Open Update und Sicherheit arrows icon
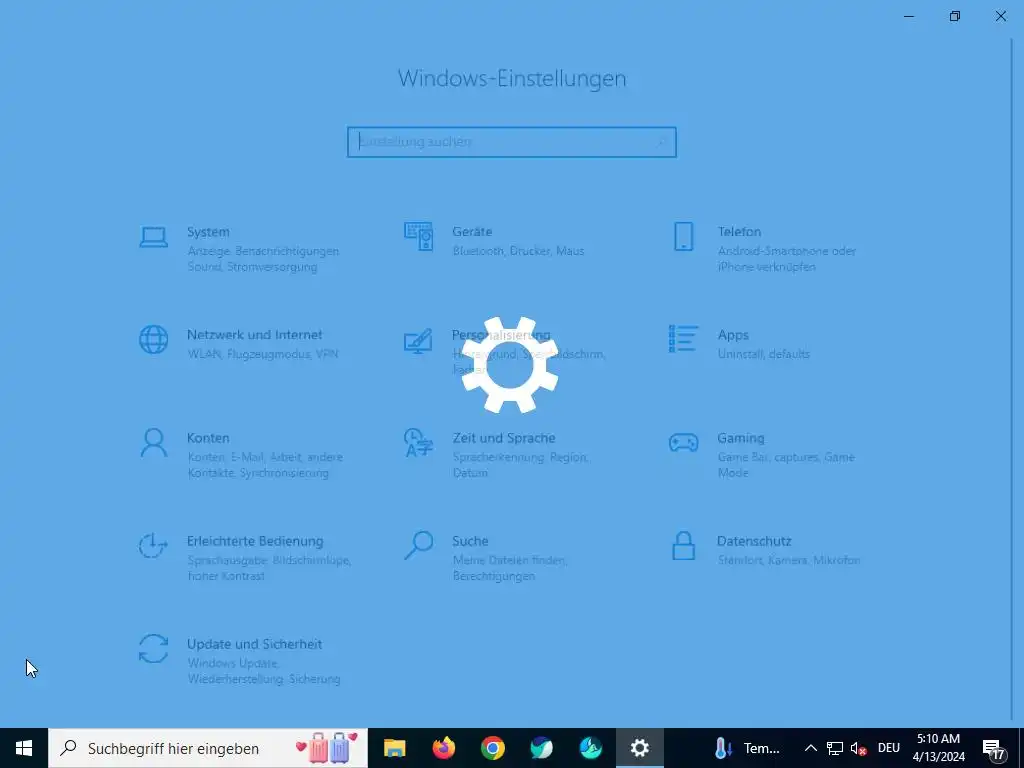 (153, 649)
